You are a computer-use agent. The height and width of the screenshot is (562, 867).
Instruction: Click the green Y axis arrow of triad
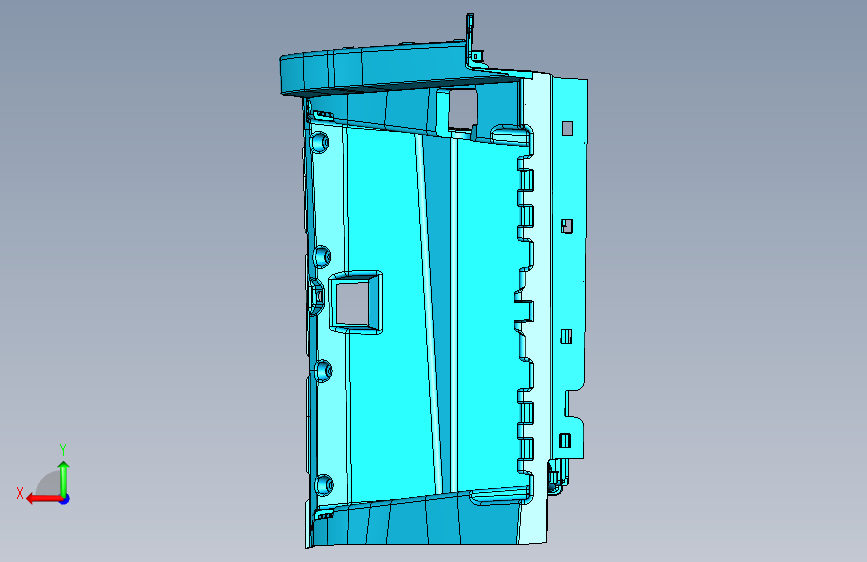(x=64, y=478)
